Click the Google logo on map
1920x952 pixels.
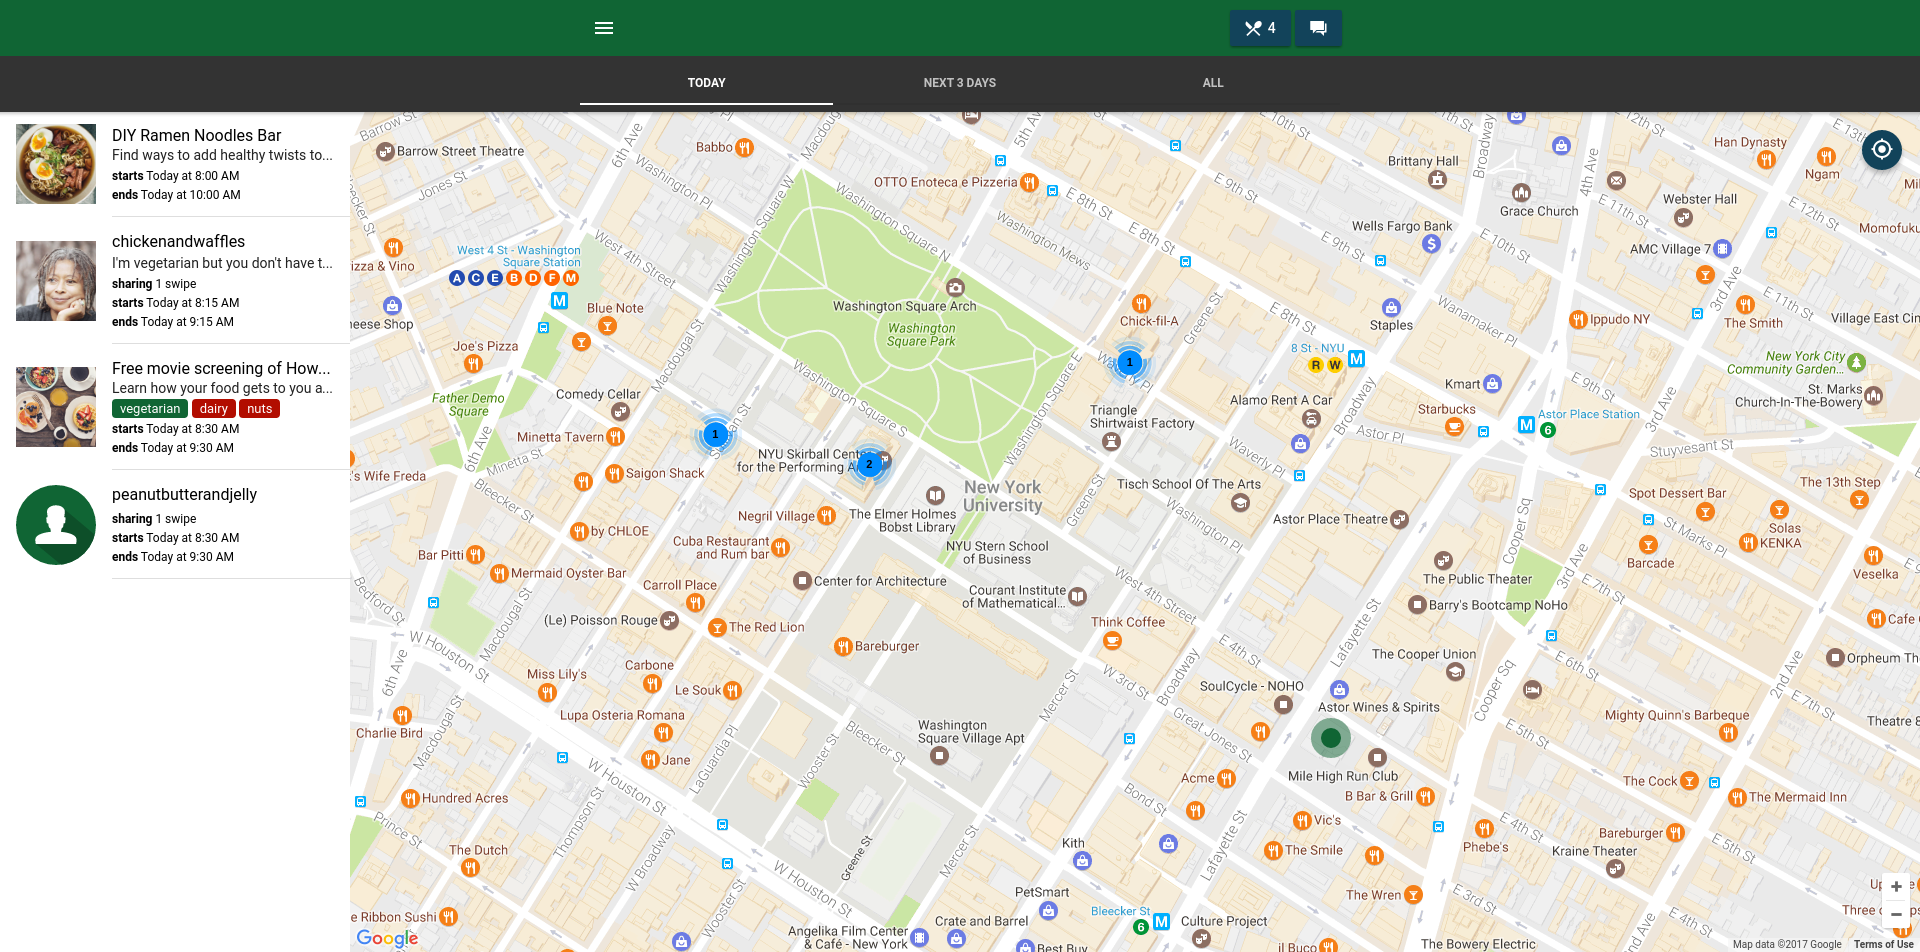[x=388, y=938]
